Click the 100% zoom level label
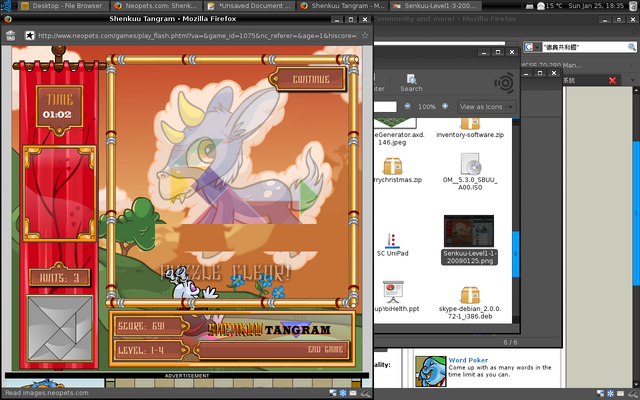The width and height of the screenshot is (640, 400). 427,107
